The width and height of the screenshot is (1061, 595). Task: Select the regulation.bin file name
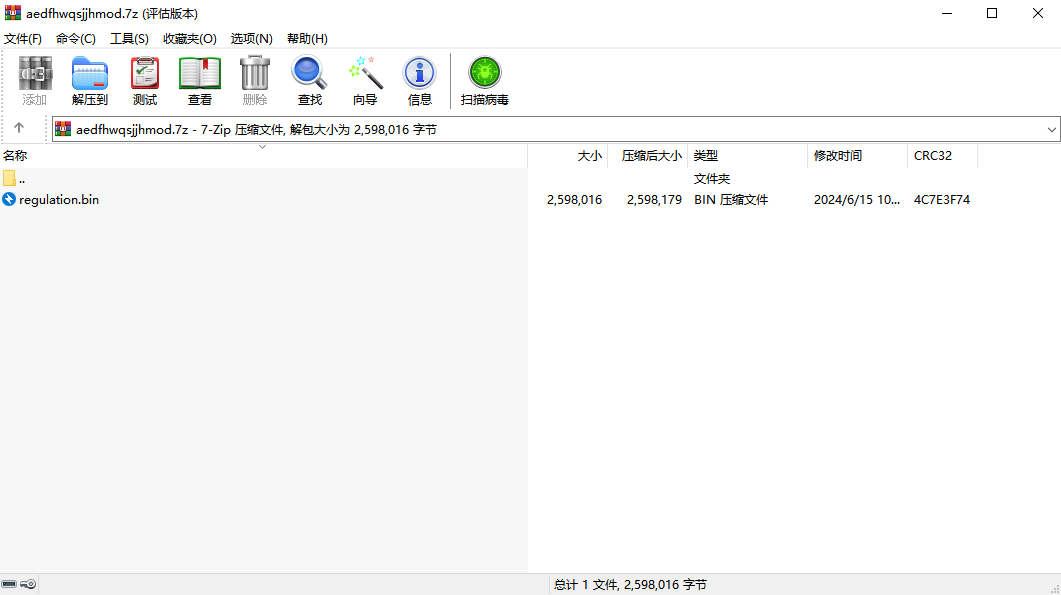point(59,200)
